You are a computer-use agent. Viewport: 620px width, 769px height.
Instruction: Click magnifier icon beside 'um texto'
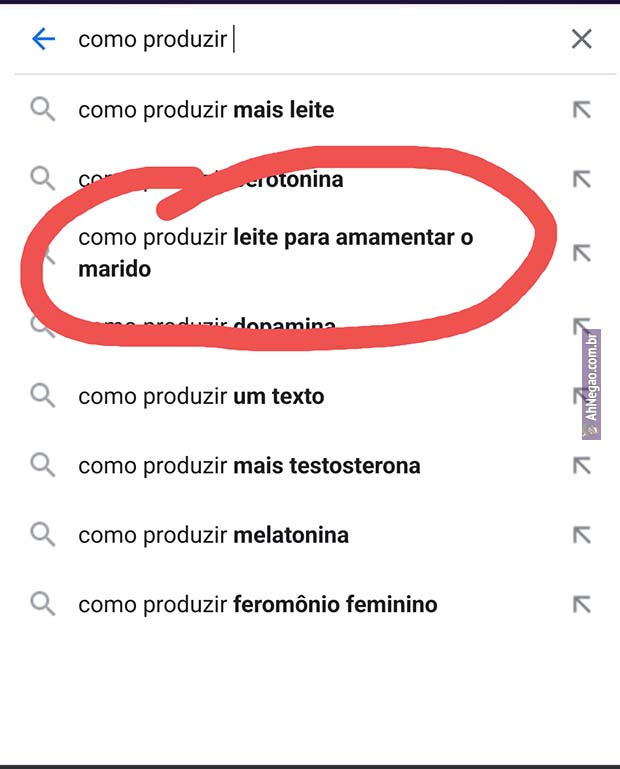click(x=43, y=395)
